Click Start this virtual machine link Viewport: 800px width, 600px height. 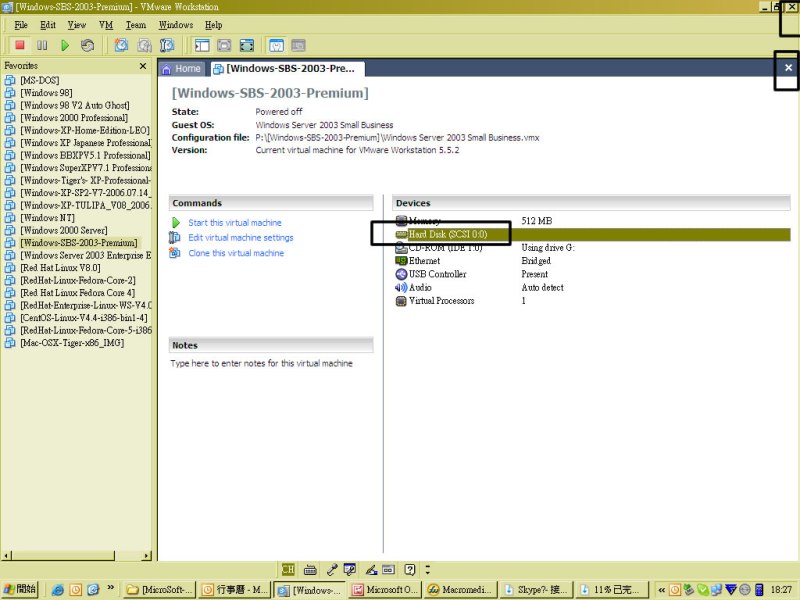(235, 223)
